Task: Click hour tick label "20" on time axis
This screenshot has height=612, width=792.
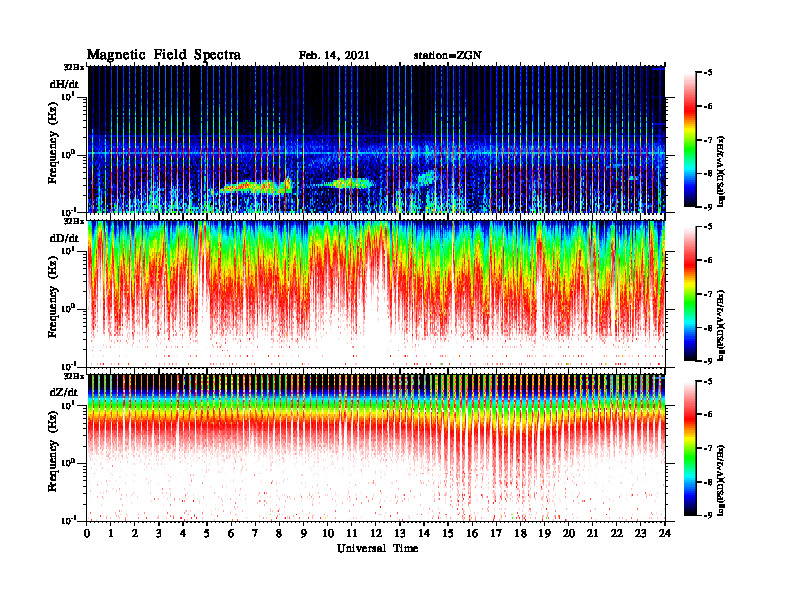Action: [569, 534]
